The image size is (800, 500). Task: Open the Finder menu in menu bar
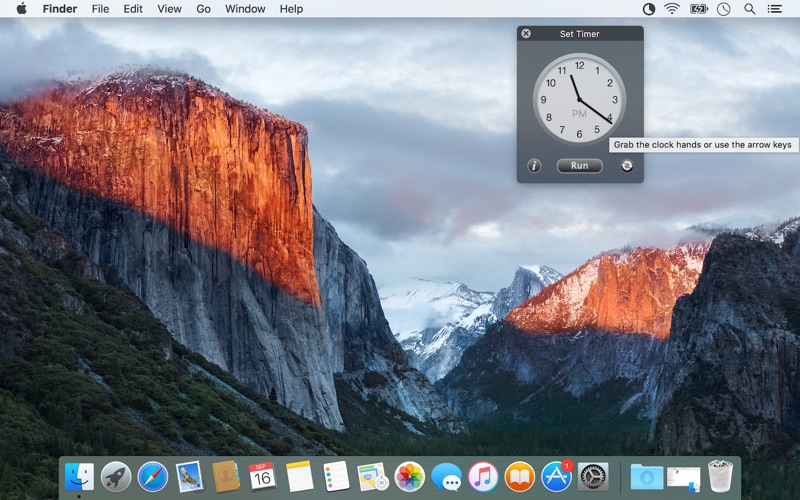click(60, 9)
